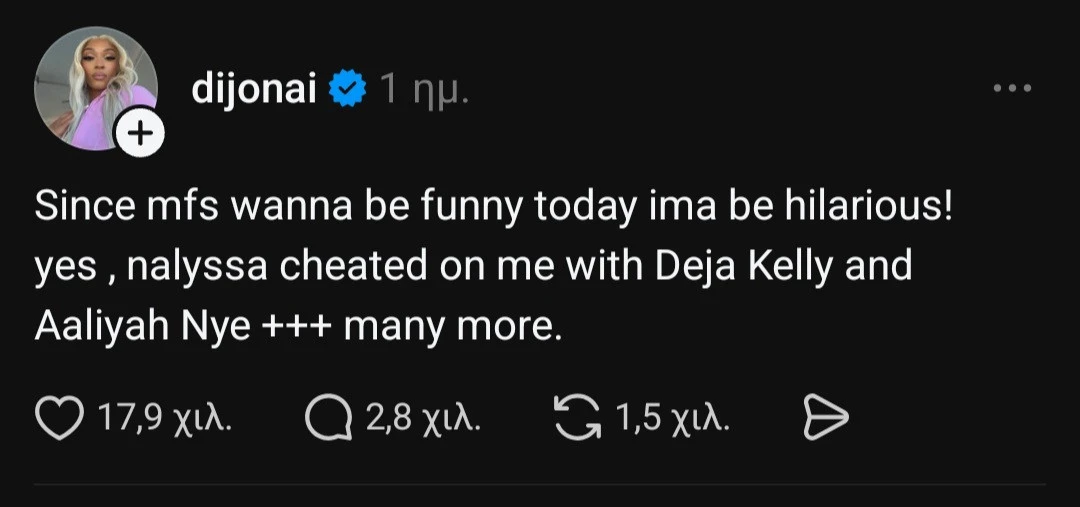The height and width of the screenshot is (507, 1080).
Task: Like the post with the heart icon
Action: pos(59,417)
